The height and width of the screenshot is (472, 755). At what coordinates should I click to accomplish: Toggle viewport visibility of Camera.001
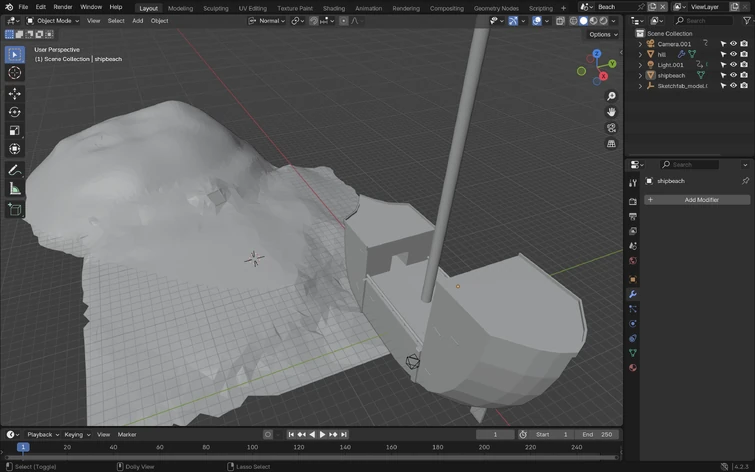click(733, 44)
